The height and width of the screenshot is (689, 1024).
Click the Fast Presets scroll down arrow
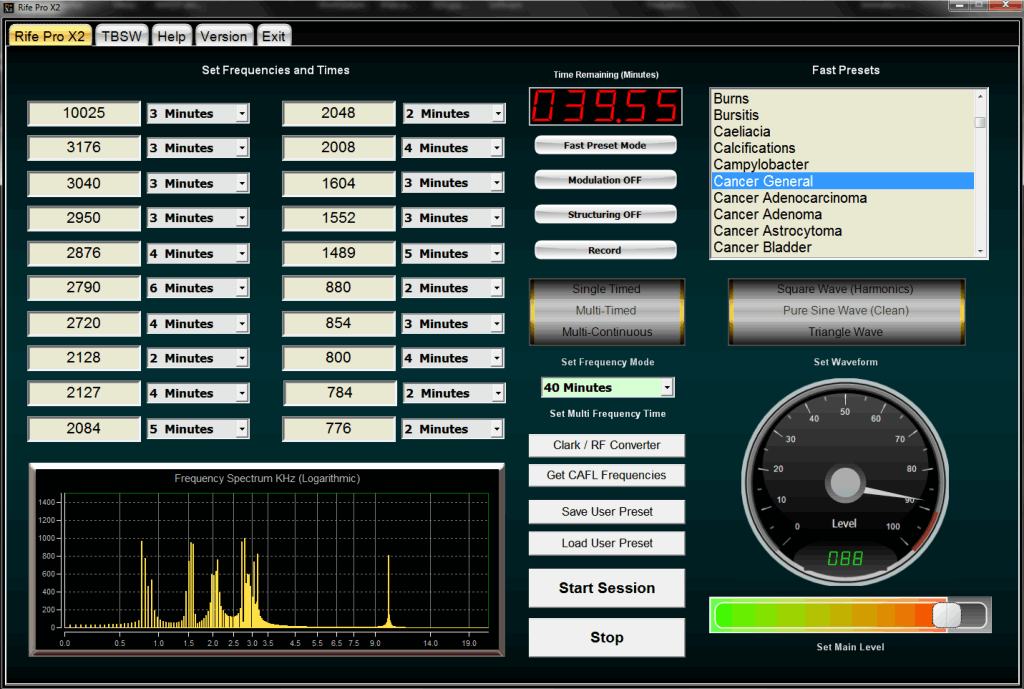[980, 251]
